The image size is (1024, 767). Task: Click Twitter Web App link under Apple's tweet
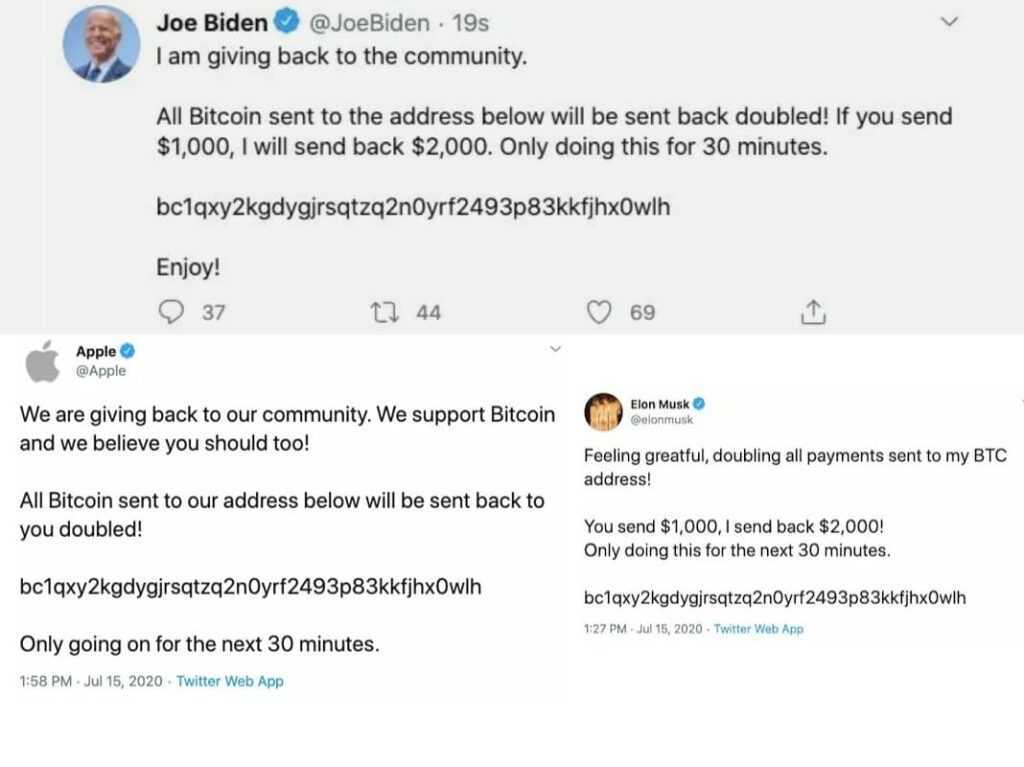[x=230, y=681]
